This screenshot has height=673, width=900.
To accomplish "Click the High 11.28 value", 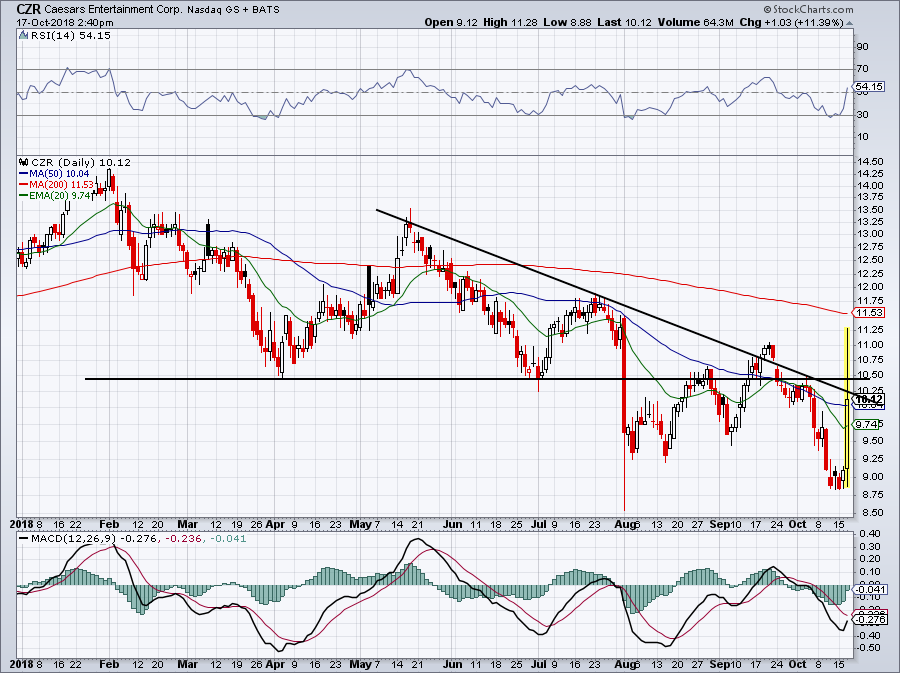I will click(x=510, y=22).
